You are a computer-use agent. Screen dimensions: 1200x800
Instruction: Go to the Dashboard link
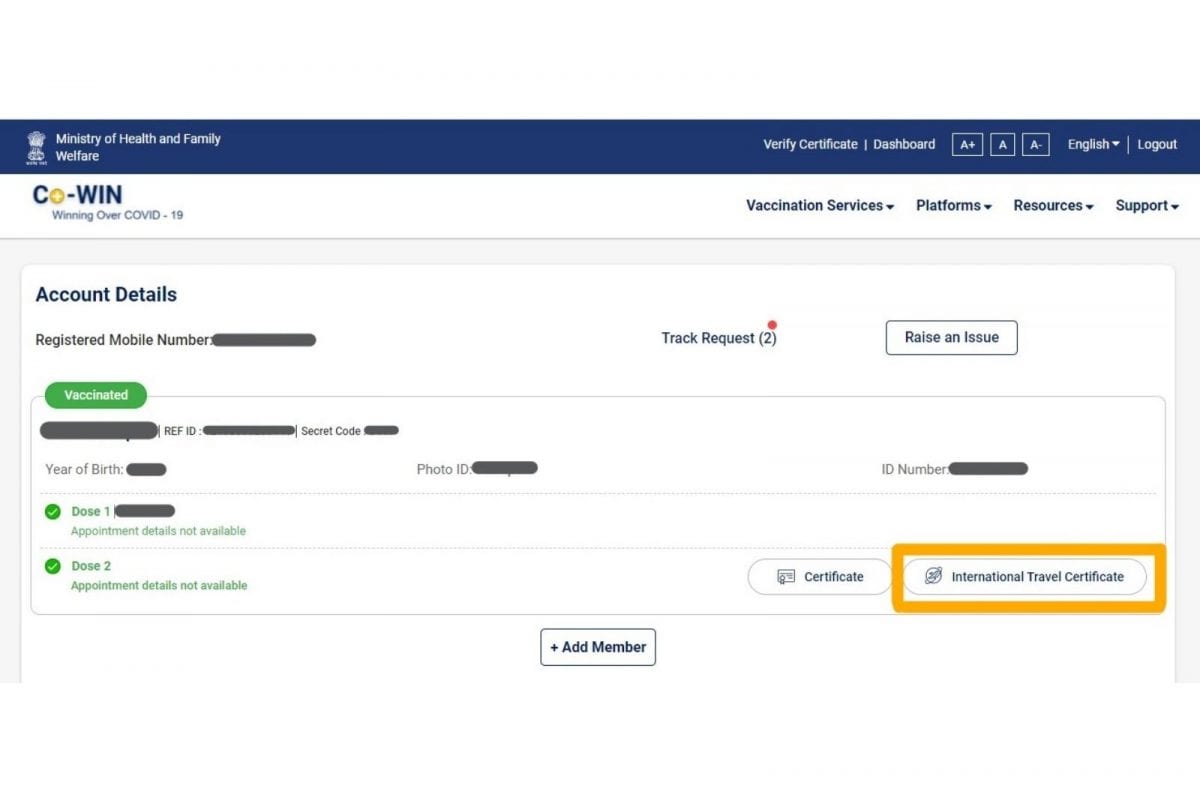[x=904, y=144]
